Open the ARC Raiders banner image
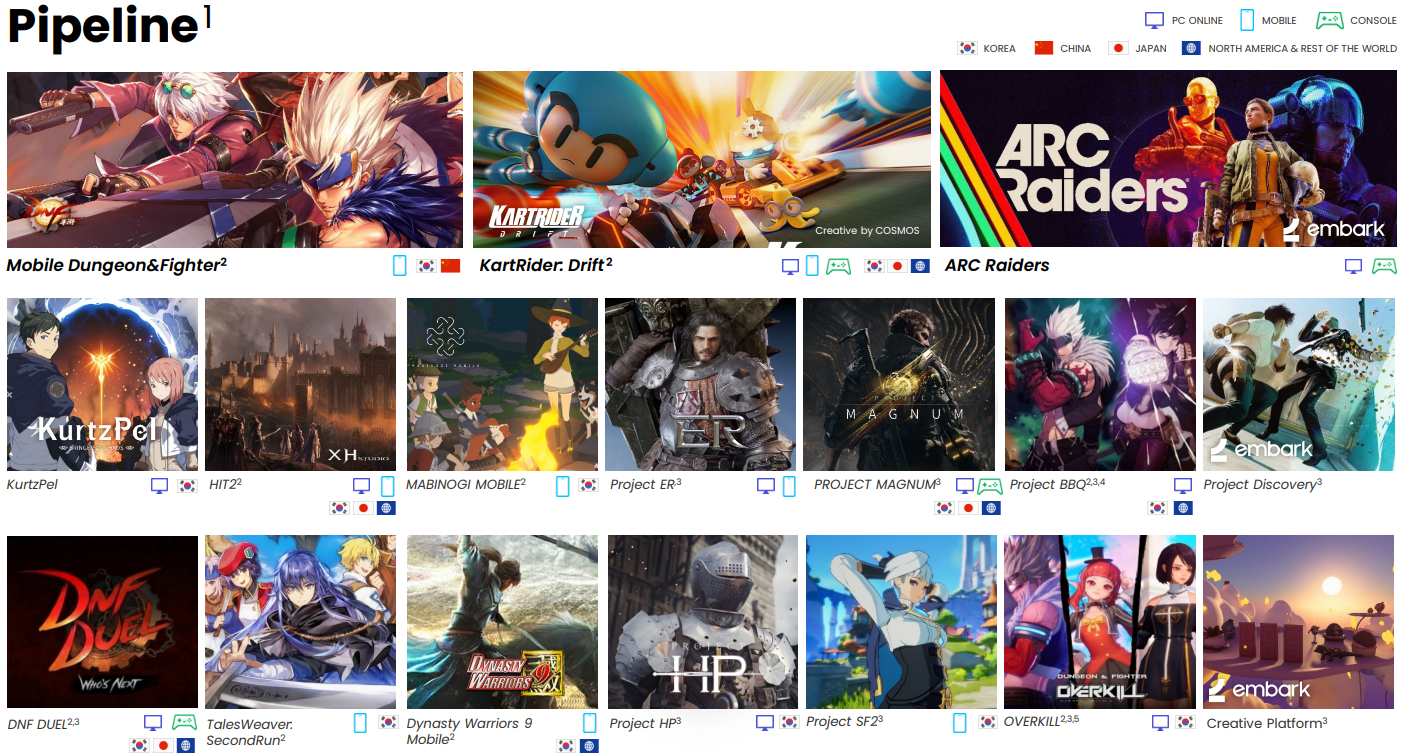The image size is (1418, 756). 1168,159
